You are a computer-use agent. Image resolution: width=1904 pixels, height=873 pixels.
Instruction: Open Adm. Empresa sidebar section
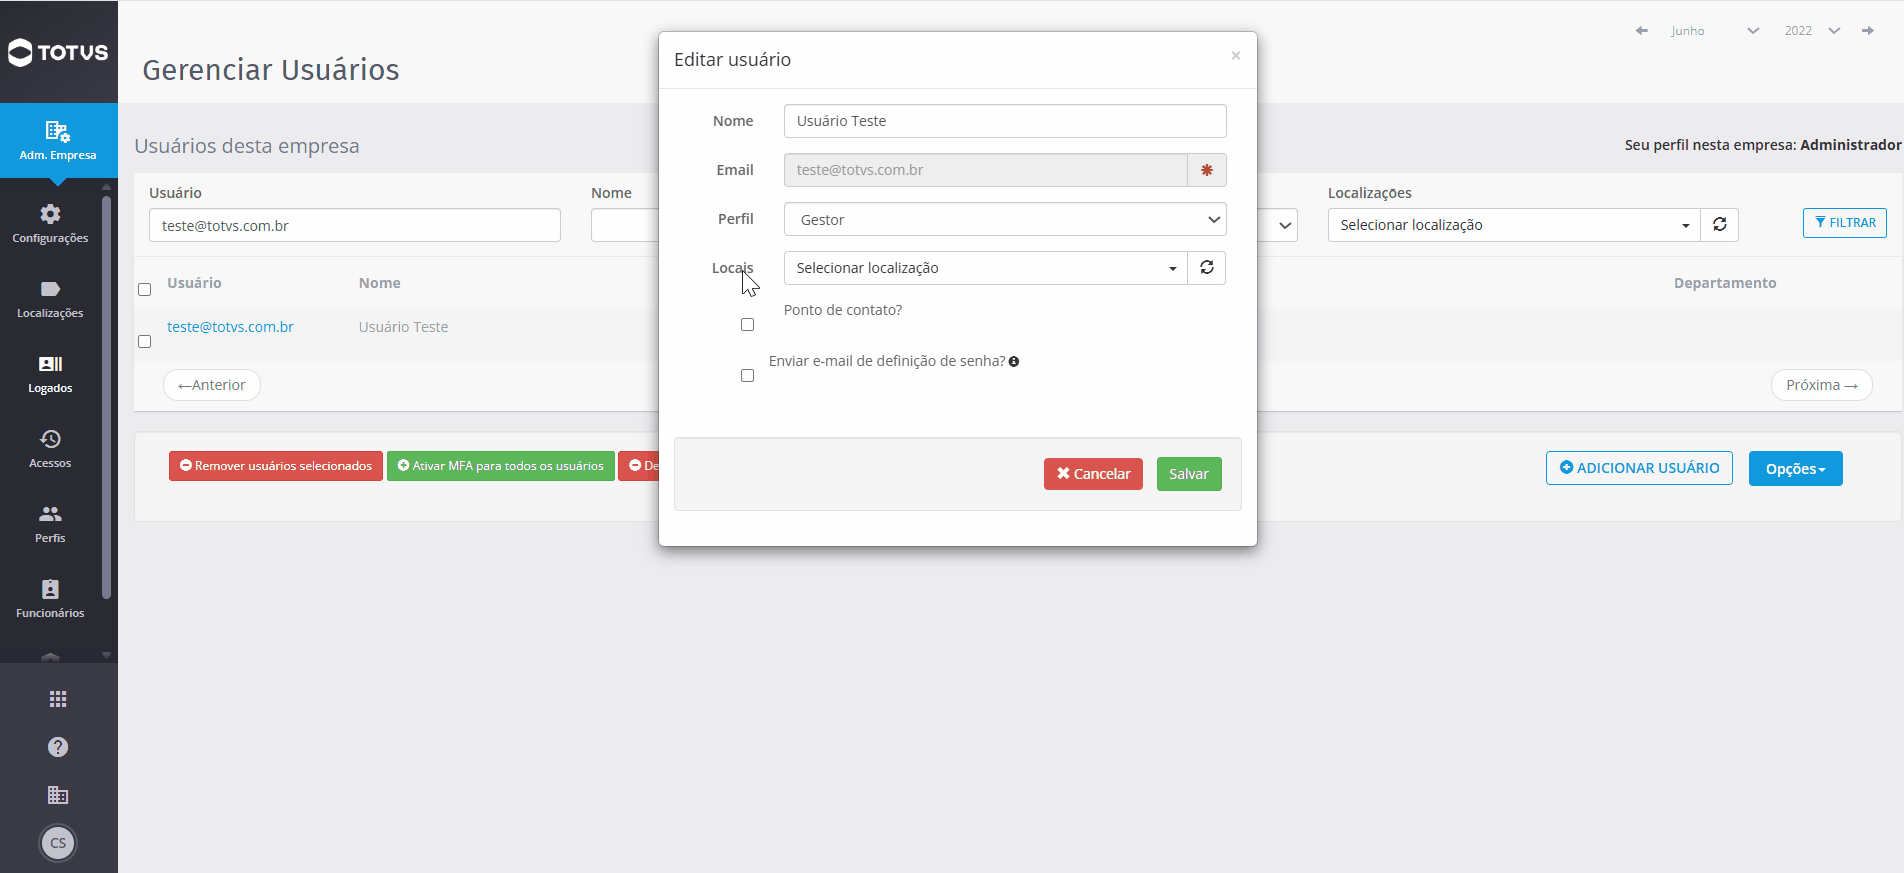(x=58, y=140)
